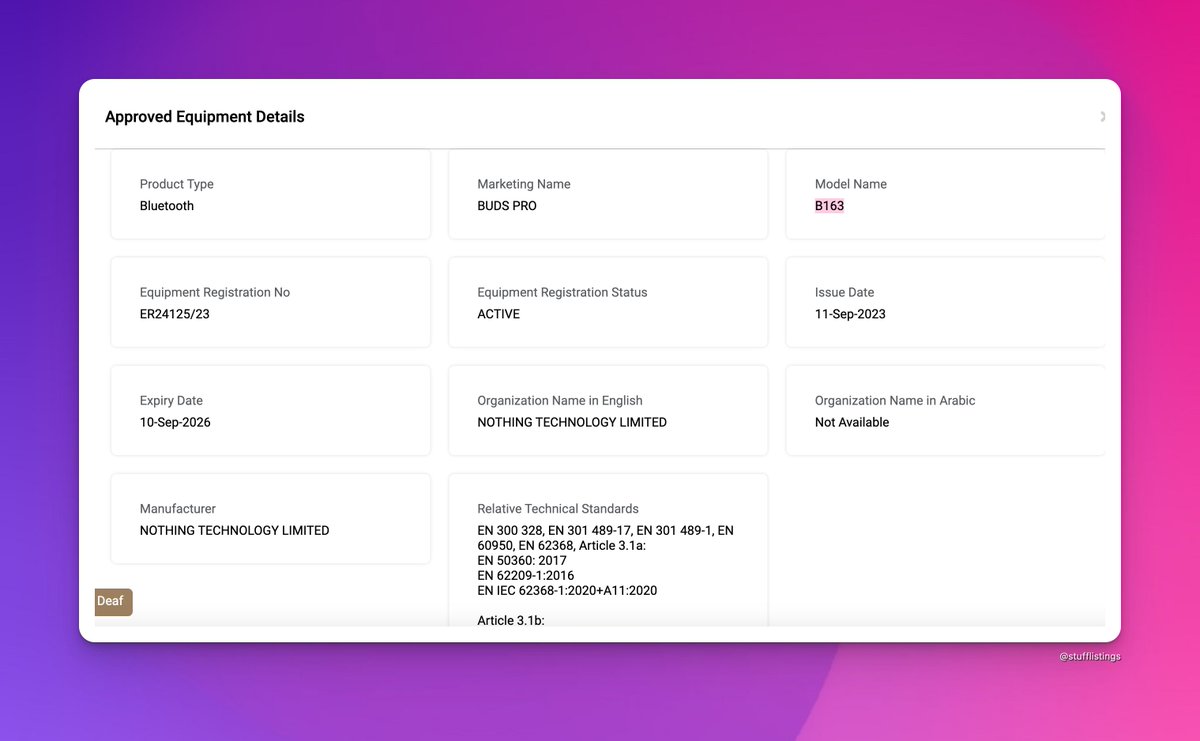Click the "BUDS PRO" marketing name value
The image size is (1200, 741).
tap(507, 206)
